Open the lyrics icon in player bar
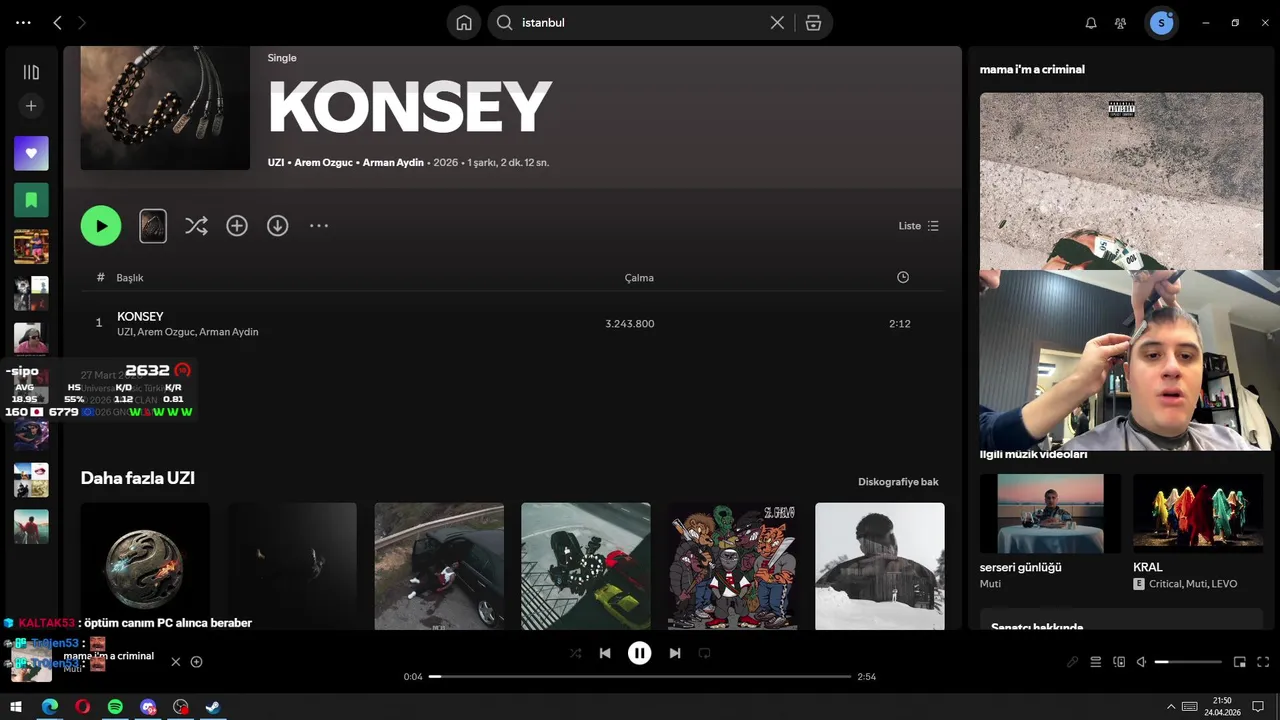The image size is (1280, 720). pos(1072,662)
